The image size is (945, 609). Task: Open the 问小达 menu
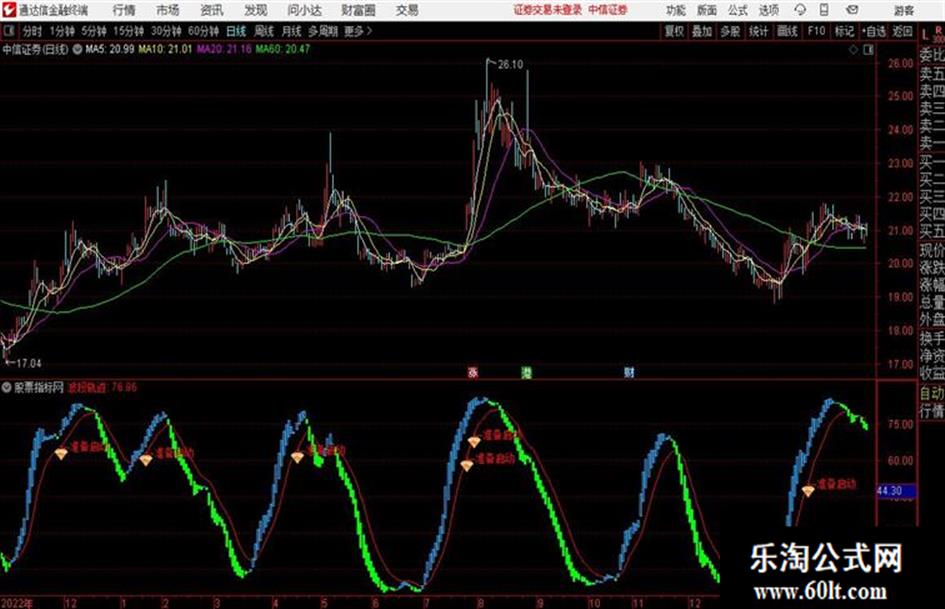tap(304, 10)
